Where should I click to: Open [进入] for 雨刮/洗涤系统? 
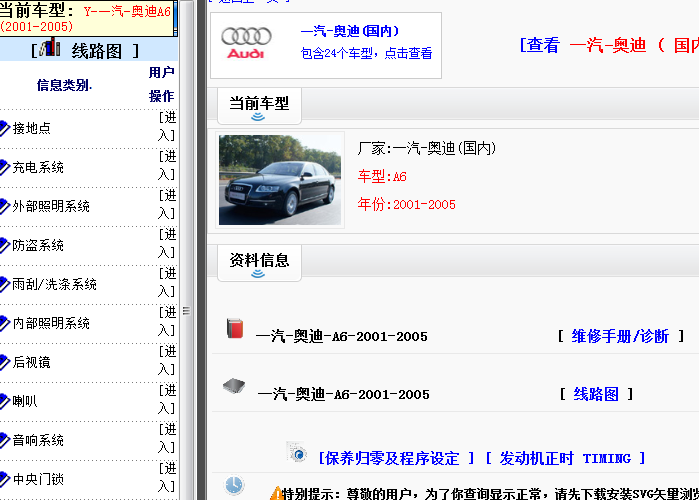(x=167, y=282)
